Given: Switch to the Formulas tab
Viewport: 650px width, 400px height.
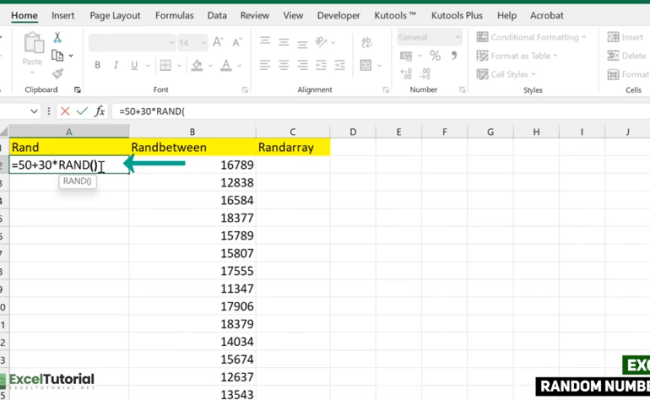Looking at the screenshot, I should [174, 15].
